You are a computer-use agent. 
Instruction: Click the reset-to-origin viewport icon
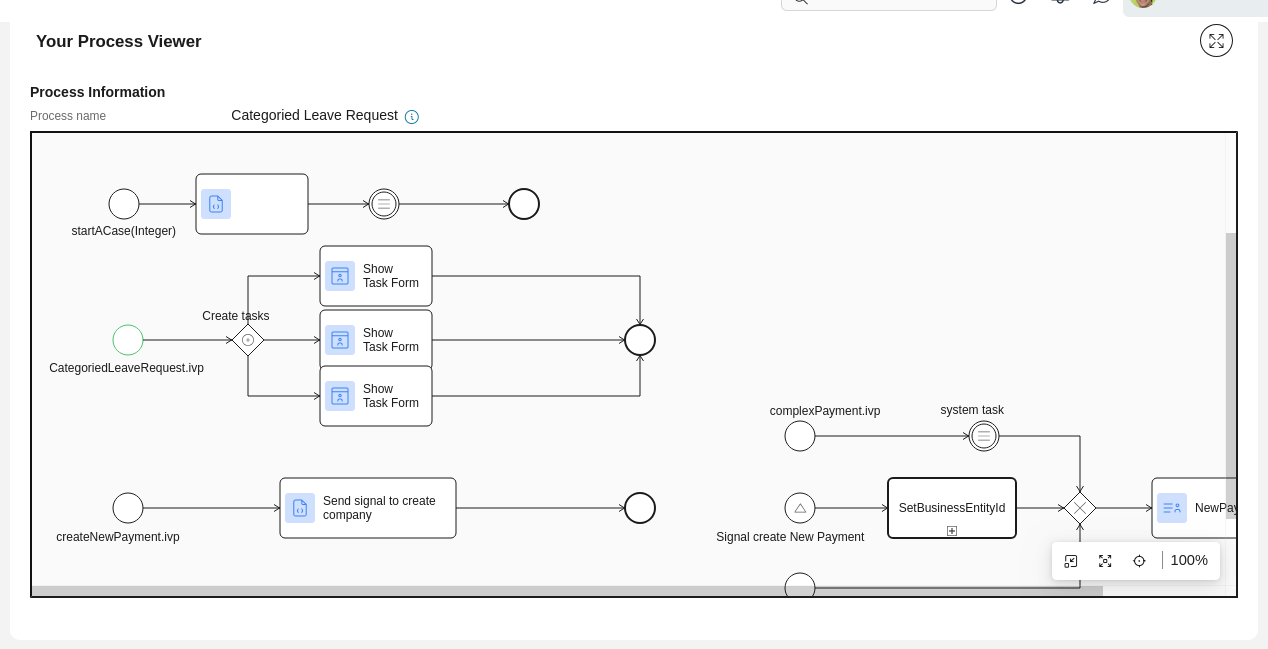pyautogui.click(x=1071, y=561)
